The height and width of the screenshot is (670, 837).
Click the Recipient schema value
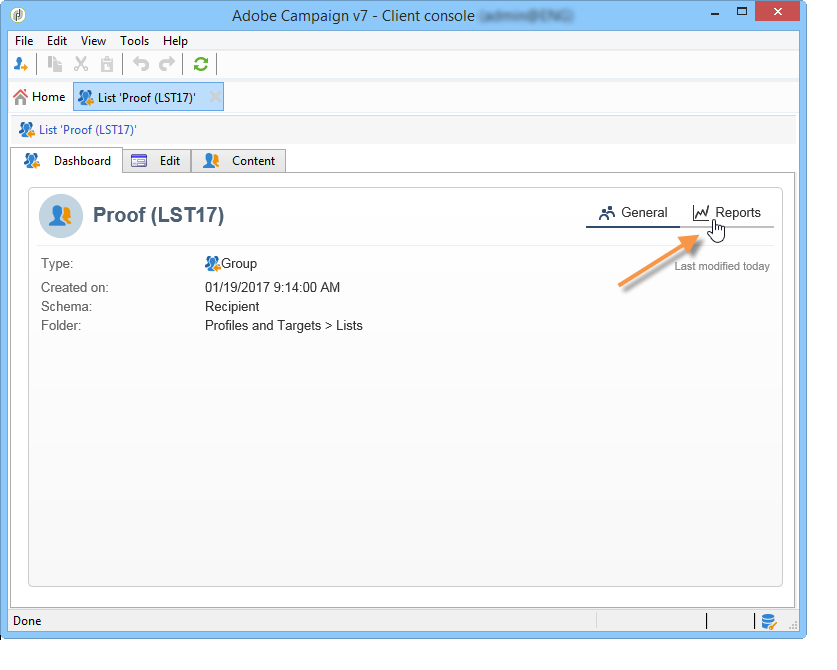pyautogui.click(x=232, y=306)
